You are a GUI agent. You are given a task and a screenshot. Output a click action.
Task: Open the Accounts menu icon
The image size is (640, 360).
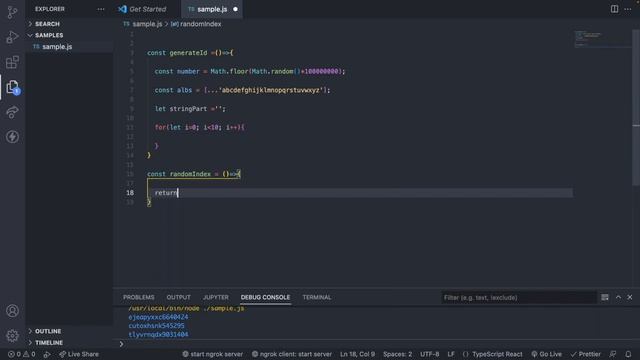pyautogui.click(x=12, y=311)
